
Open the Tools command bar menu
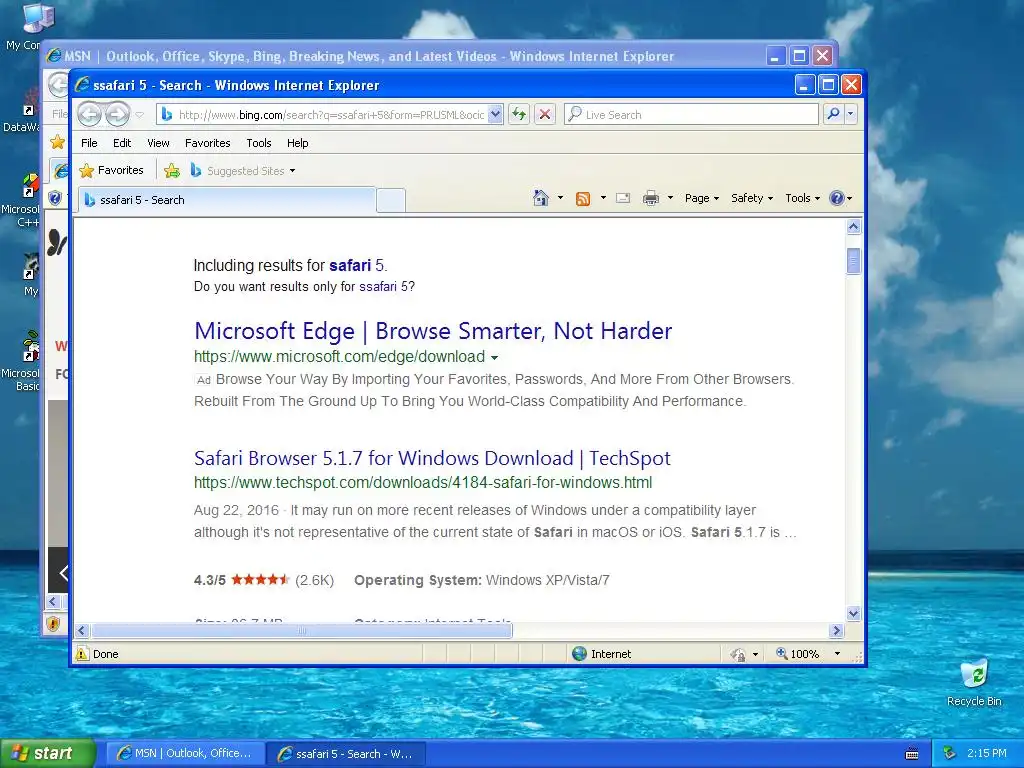pos(802,198)
